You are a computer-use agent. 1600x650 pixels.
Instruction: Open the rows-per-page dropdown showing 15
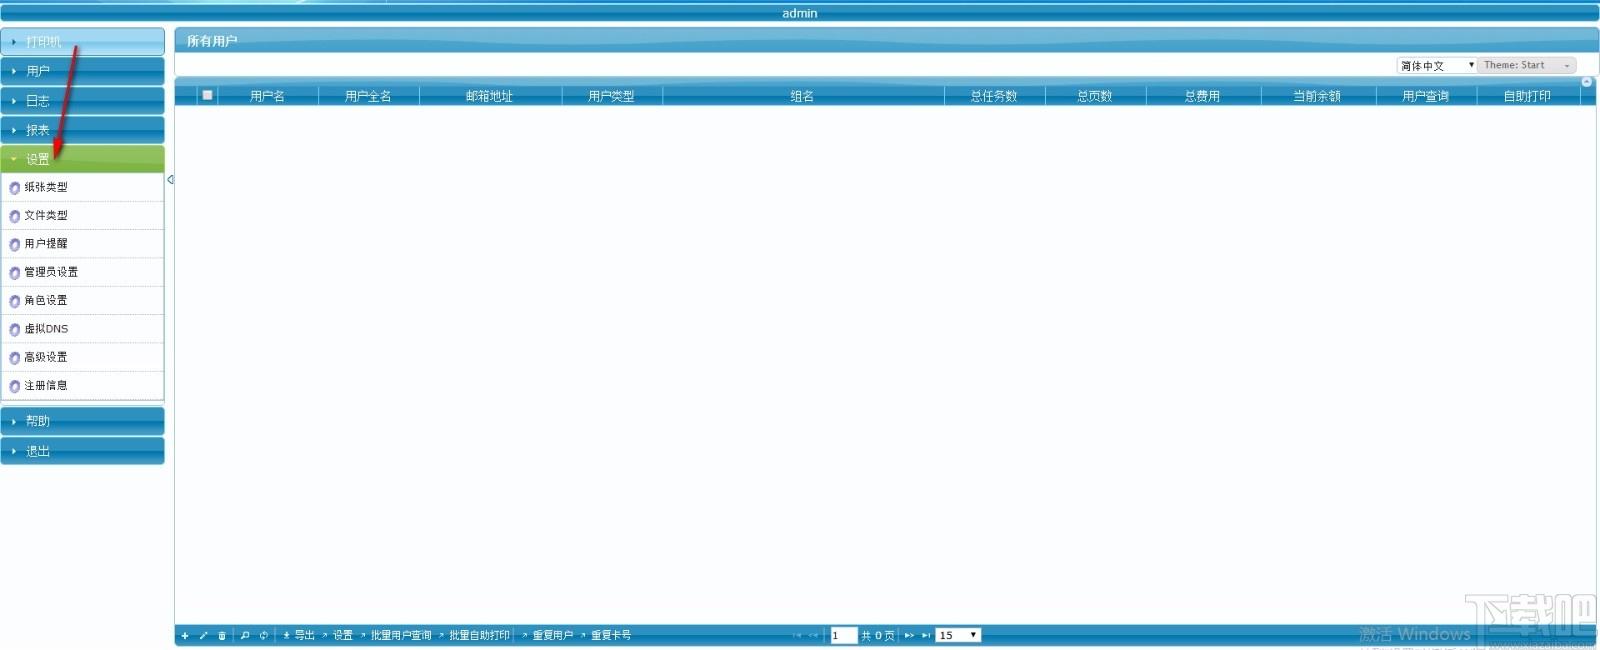[958, 636]
